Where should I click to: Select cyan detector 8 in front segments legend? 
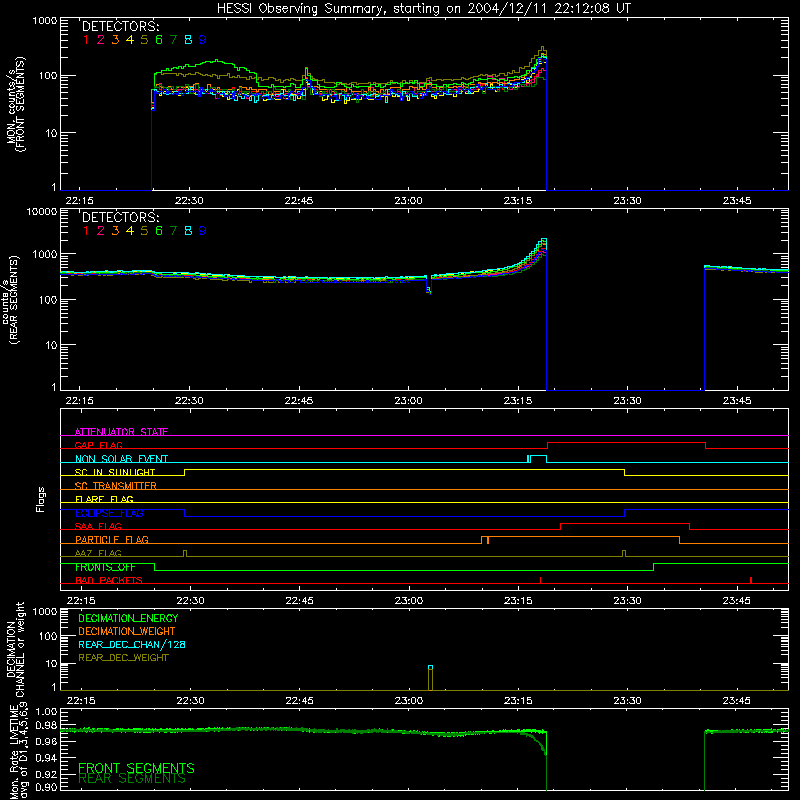click(188, 40)
